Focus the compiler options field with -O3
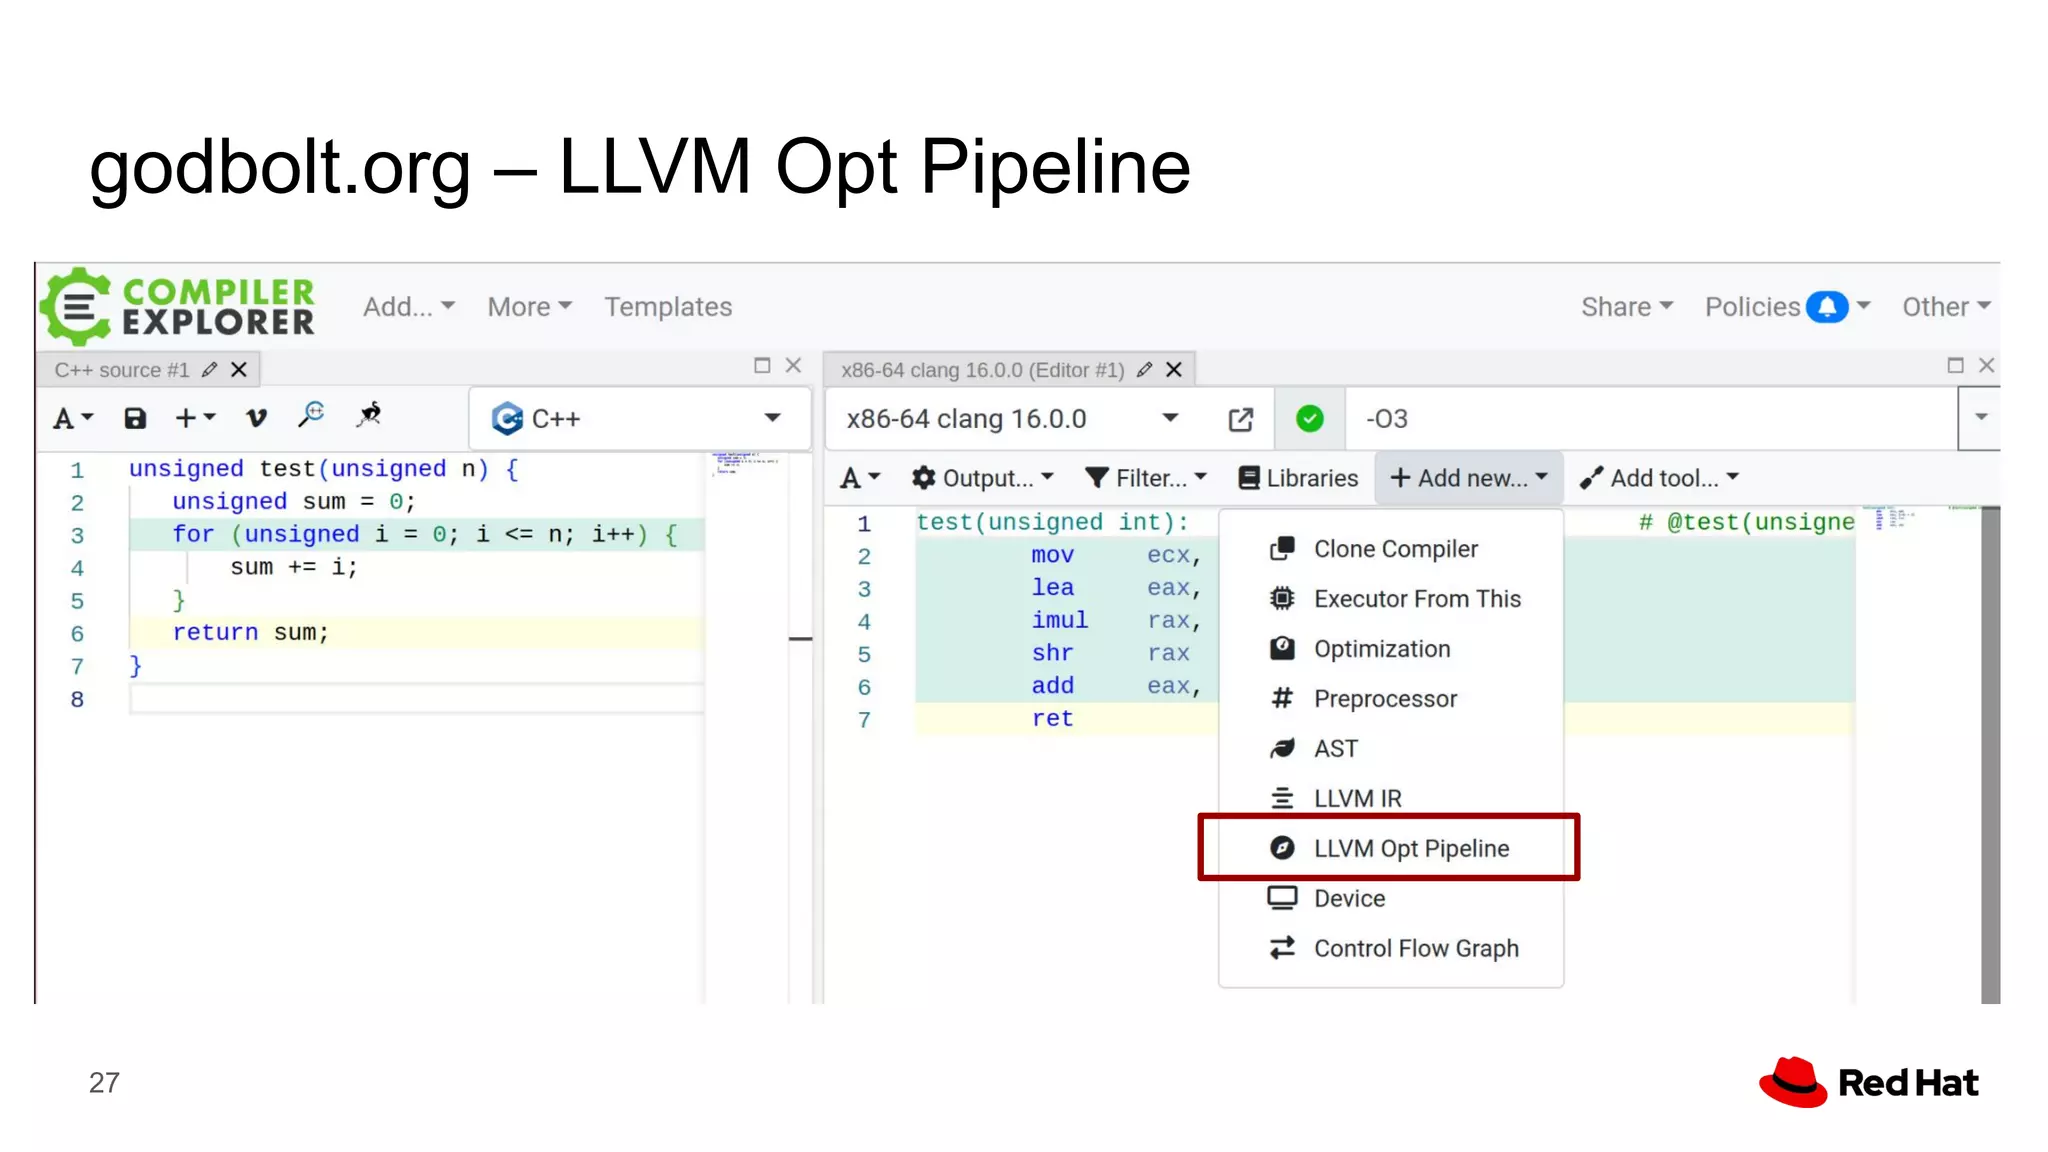The height and width of the screenshot is (1152, 2048). point(1650,418)
